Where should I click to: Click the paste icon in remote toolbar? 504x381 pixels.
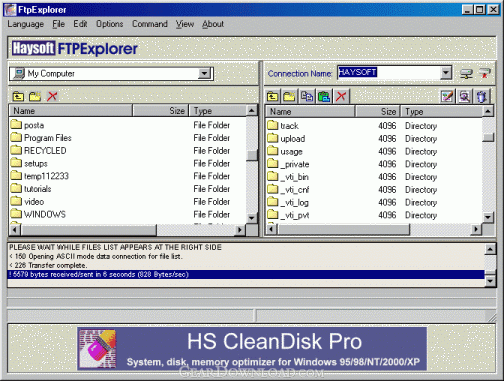pos(324,97)
